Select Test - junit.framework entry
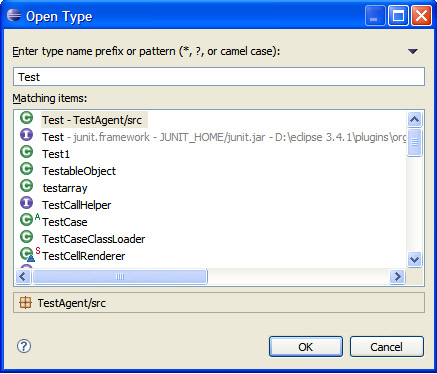The height and width of the screenshot is (374, 437). click(224, 137)
